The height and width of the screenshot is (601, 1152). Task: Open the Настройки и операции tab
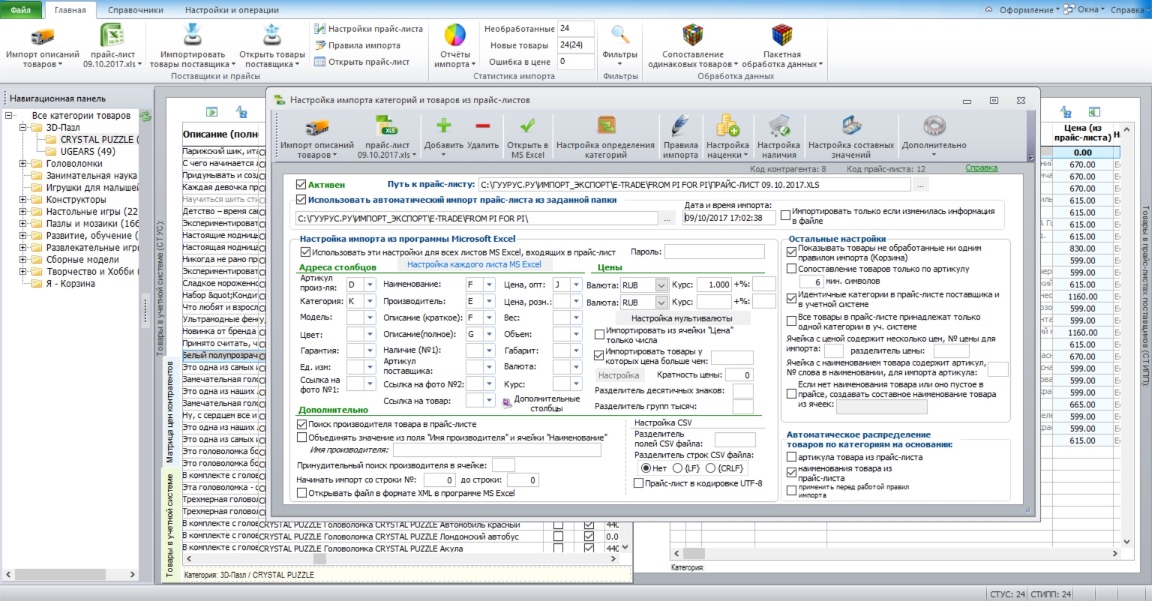pos(231,10)
